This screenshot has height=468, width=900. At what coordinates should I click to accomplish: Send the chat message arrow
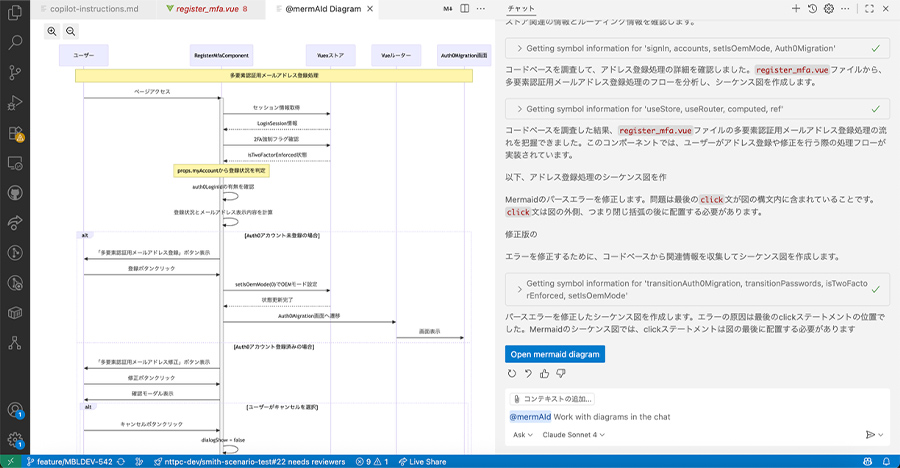870,435
